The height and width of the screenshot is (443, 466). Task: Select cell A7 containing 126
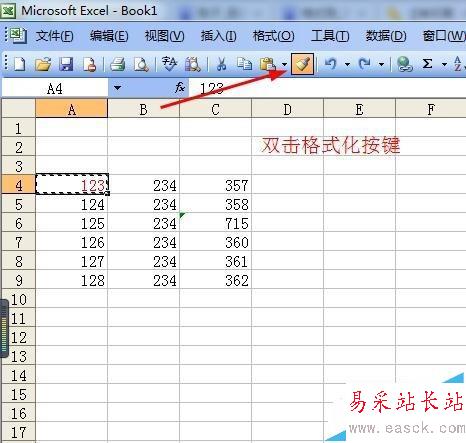tap(72, 242)
